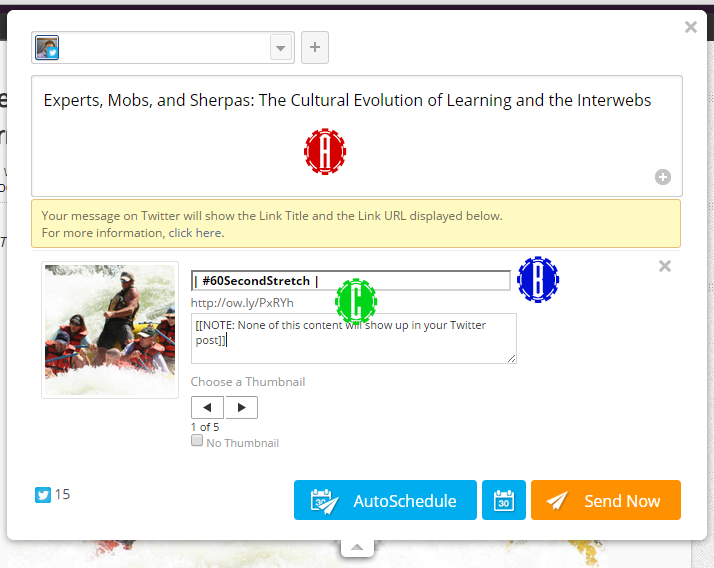Show the previous thumbnail
The height and width of the screenshot is (568, 714).
207,407
